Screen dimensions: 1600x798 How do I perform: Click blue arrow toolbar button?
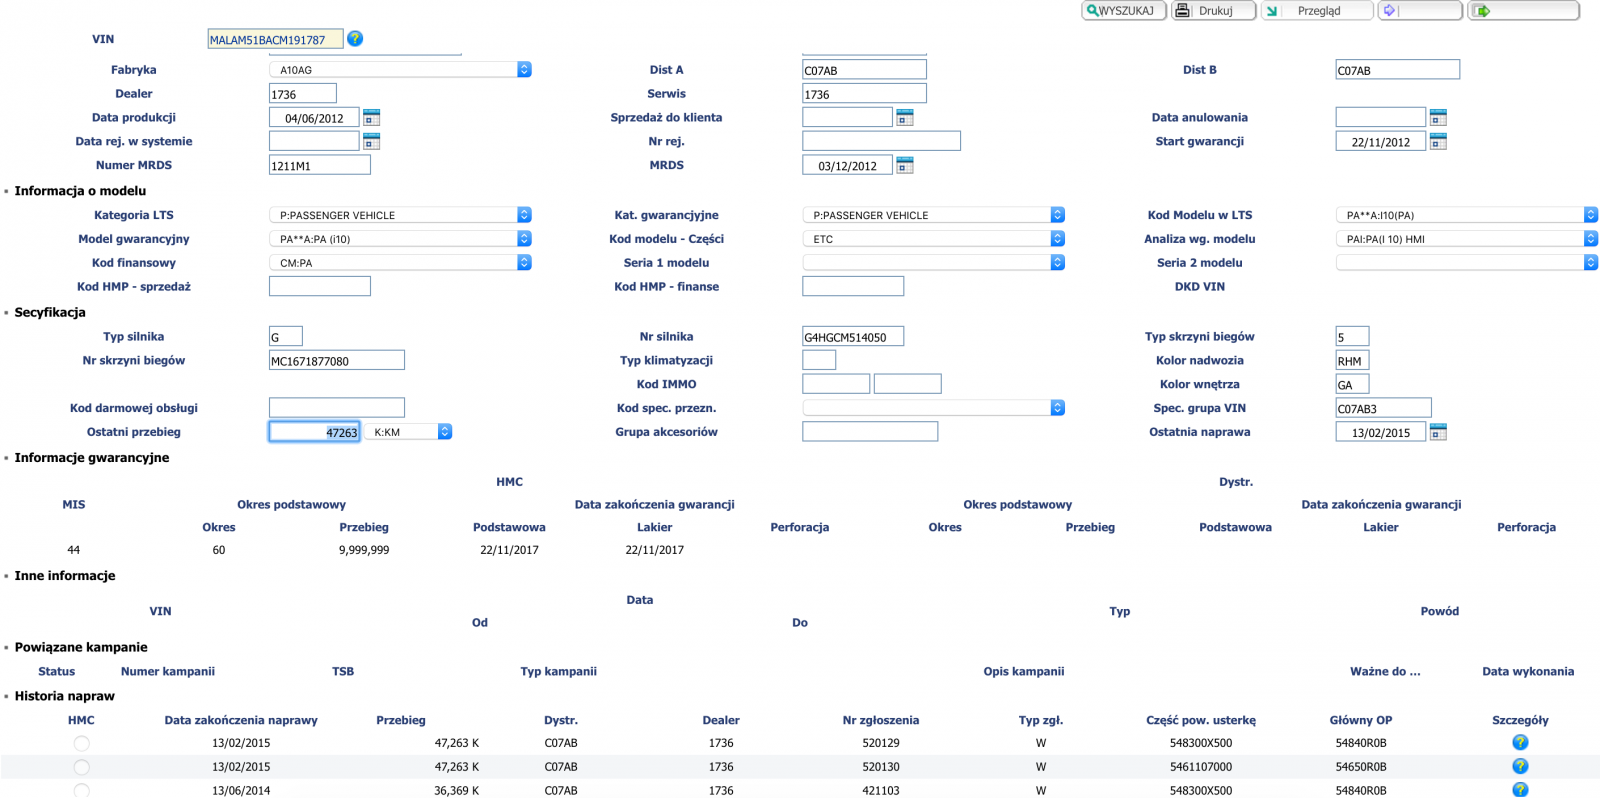pyautogui.click(x=1419, y=11)
